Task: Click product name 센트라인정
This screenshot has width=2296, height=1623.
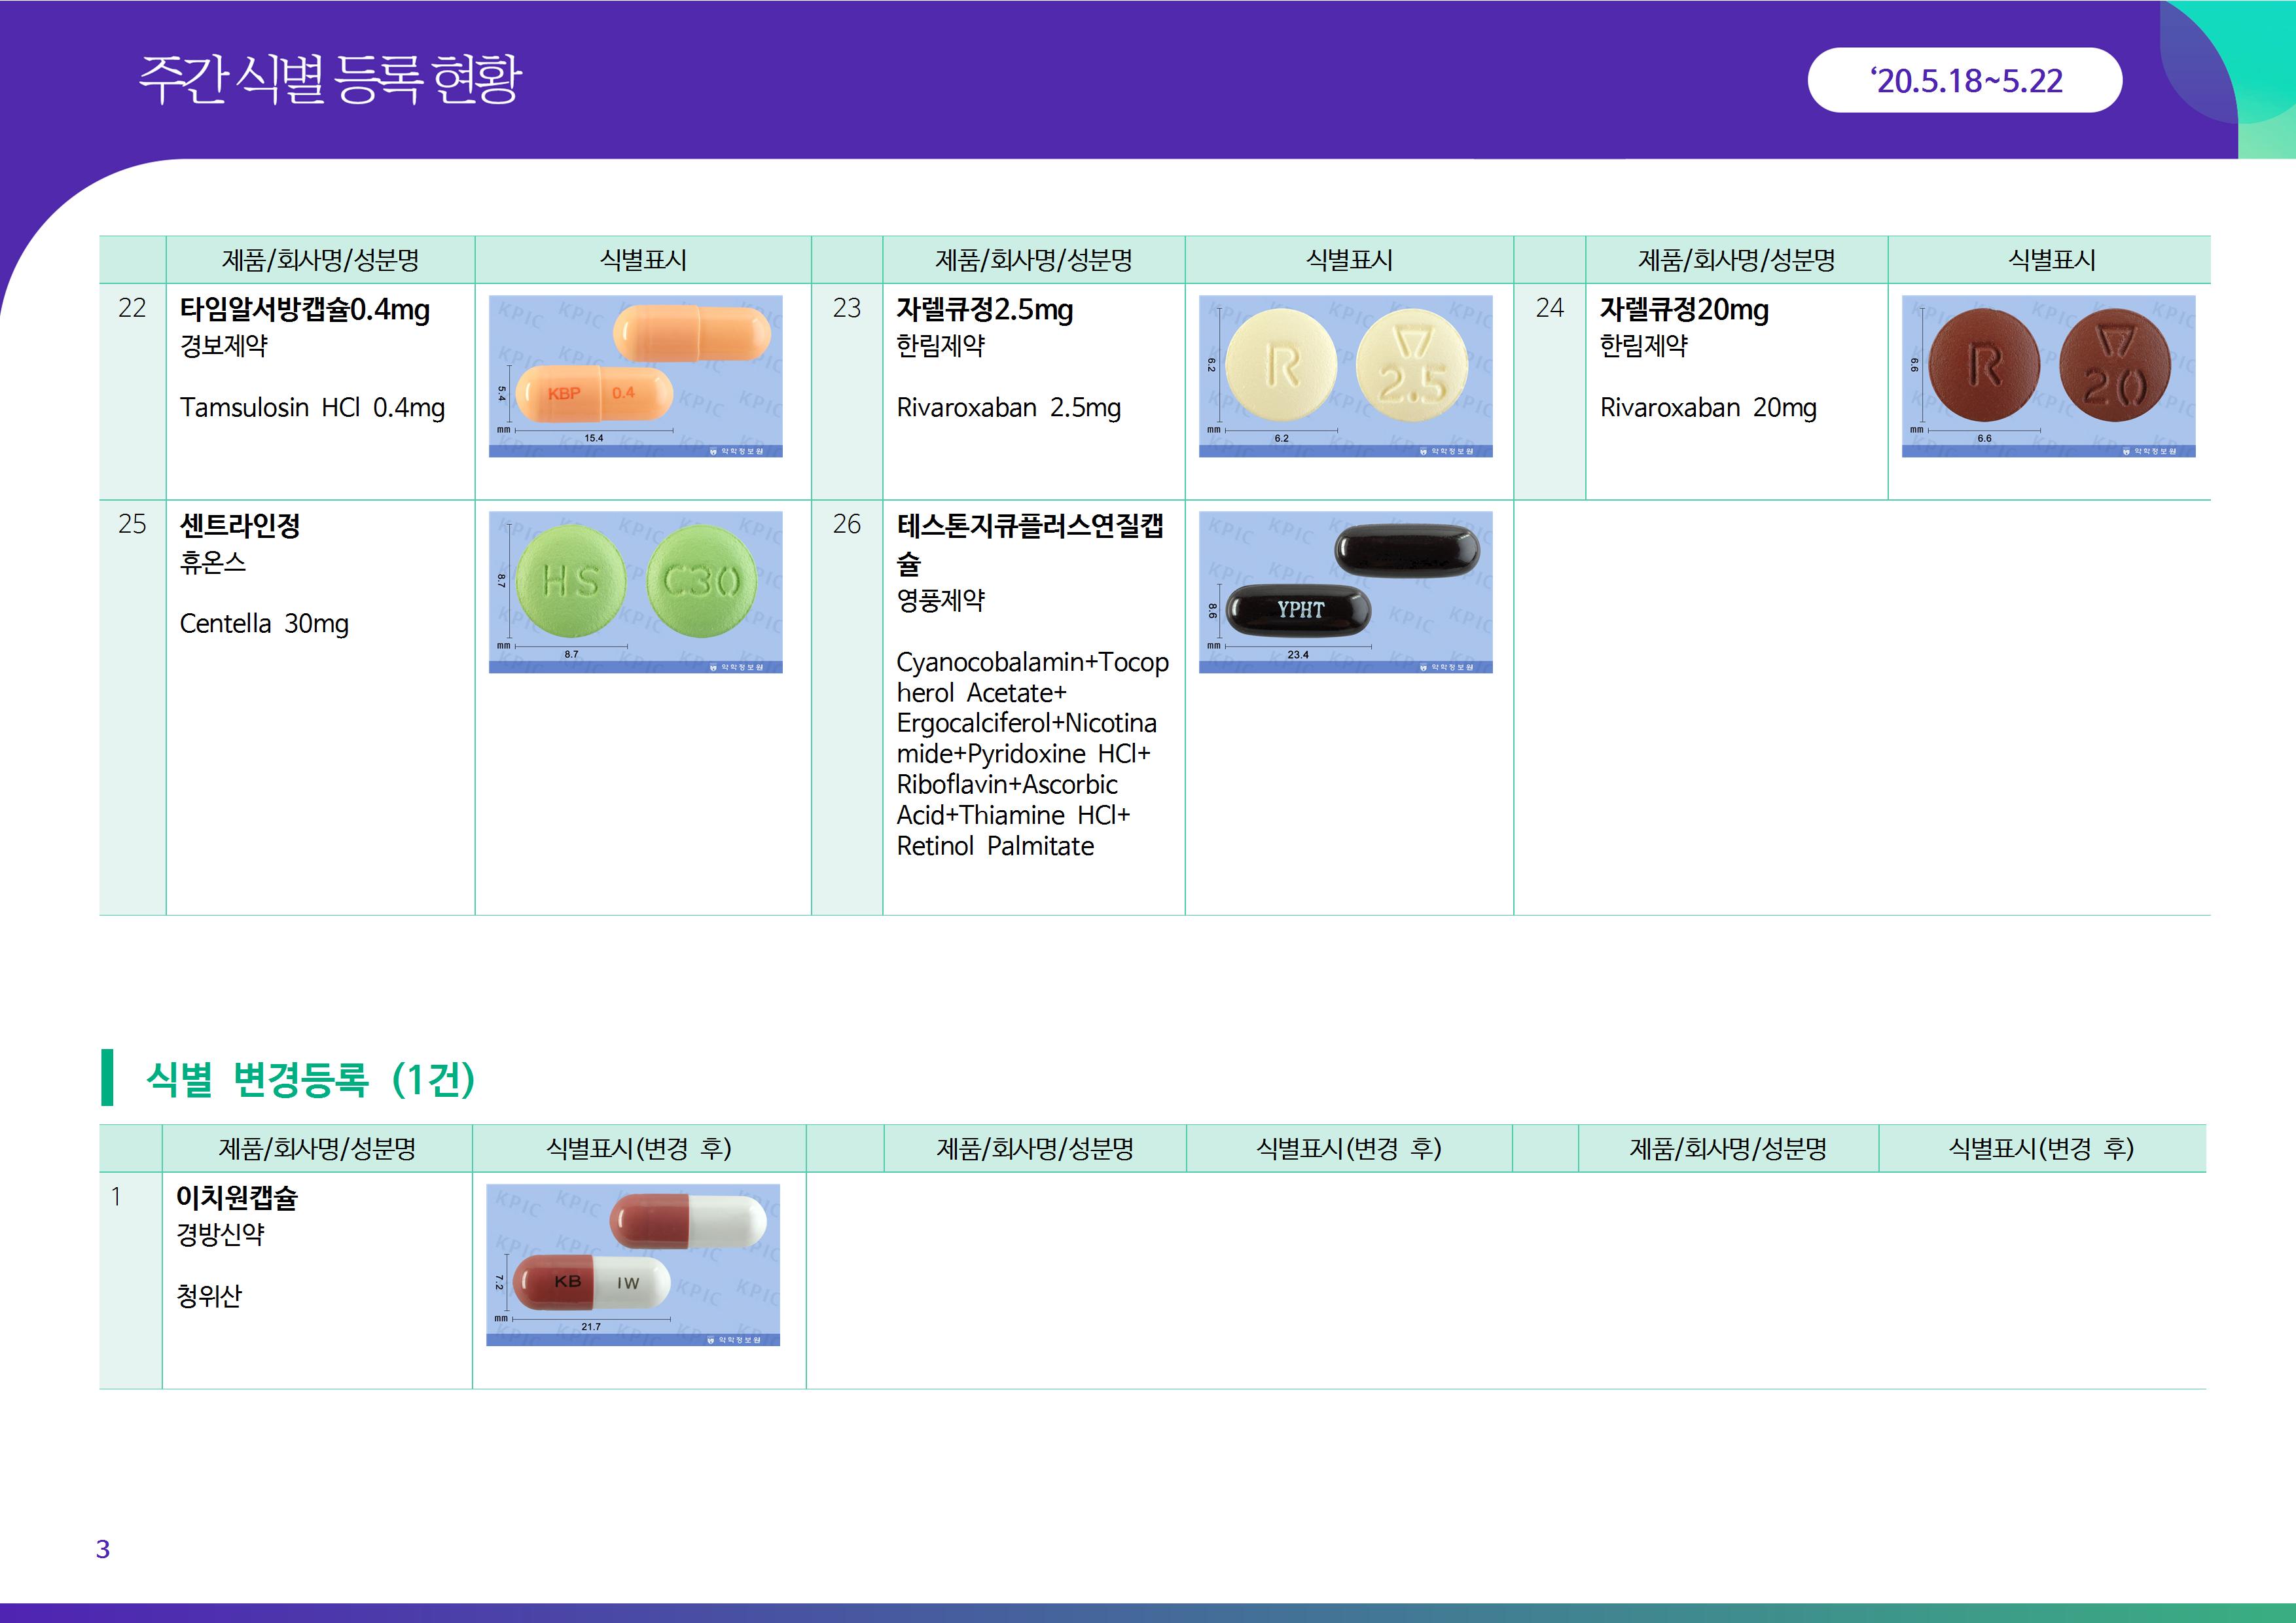Action: pyautogui.click(x=240, y=525)
